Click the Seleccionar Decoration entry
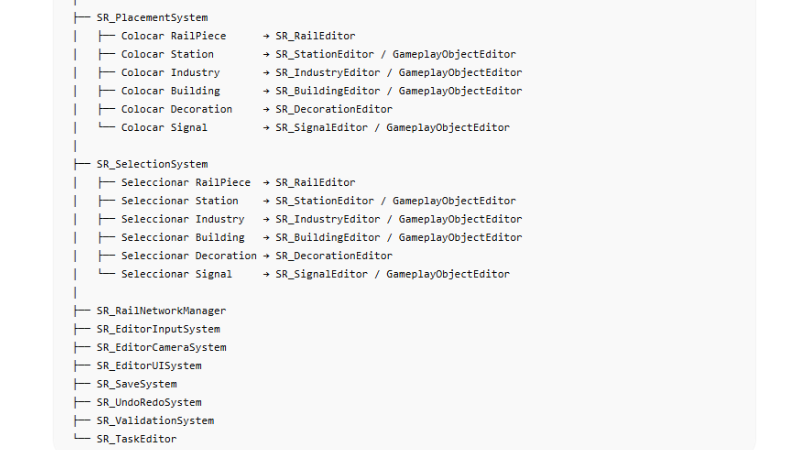This screenshot has height=450, width=800. click(189, 256)
